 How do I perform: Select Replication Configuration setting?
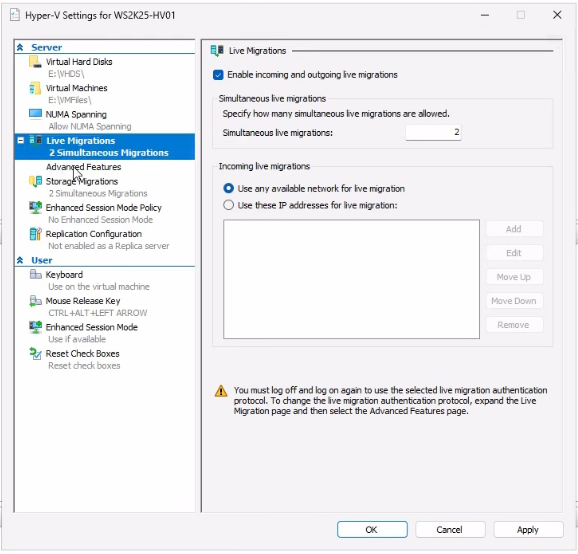coord(94,234)
